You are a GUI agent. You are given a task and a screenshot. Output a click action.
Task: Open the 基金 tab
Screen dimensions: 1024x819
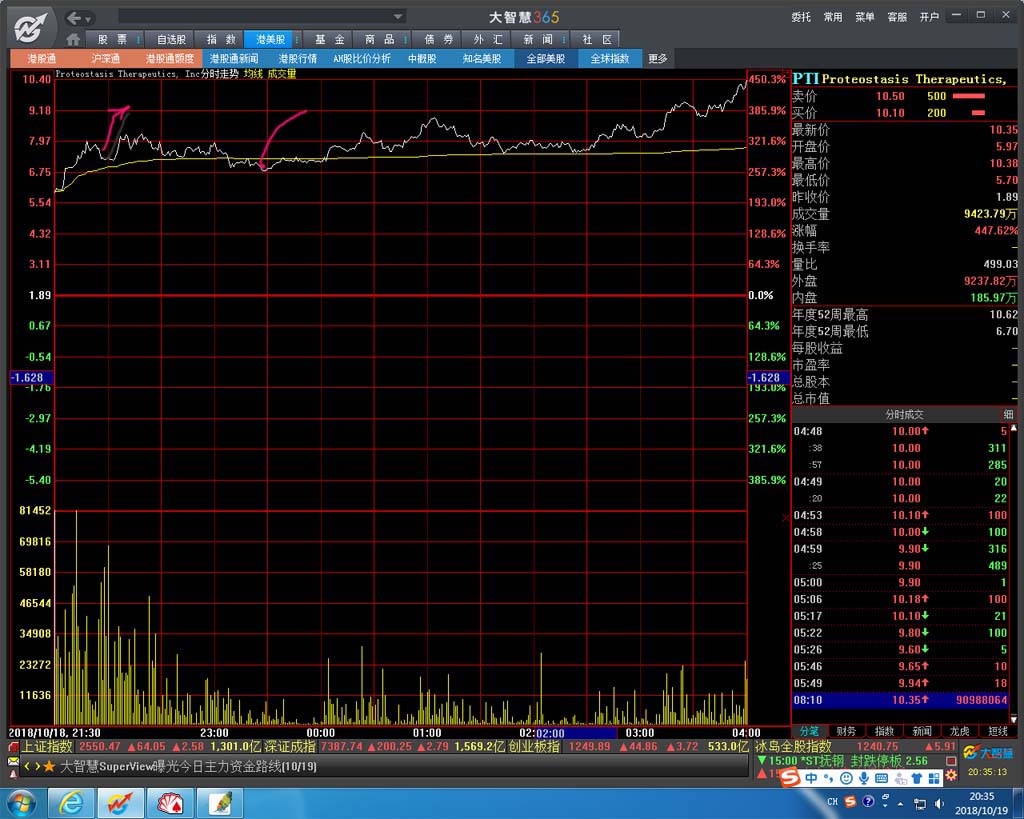[329, 39]
